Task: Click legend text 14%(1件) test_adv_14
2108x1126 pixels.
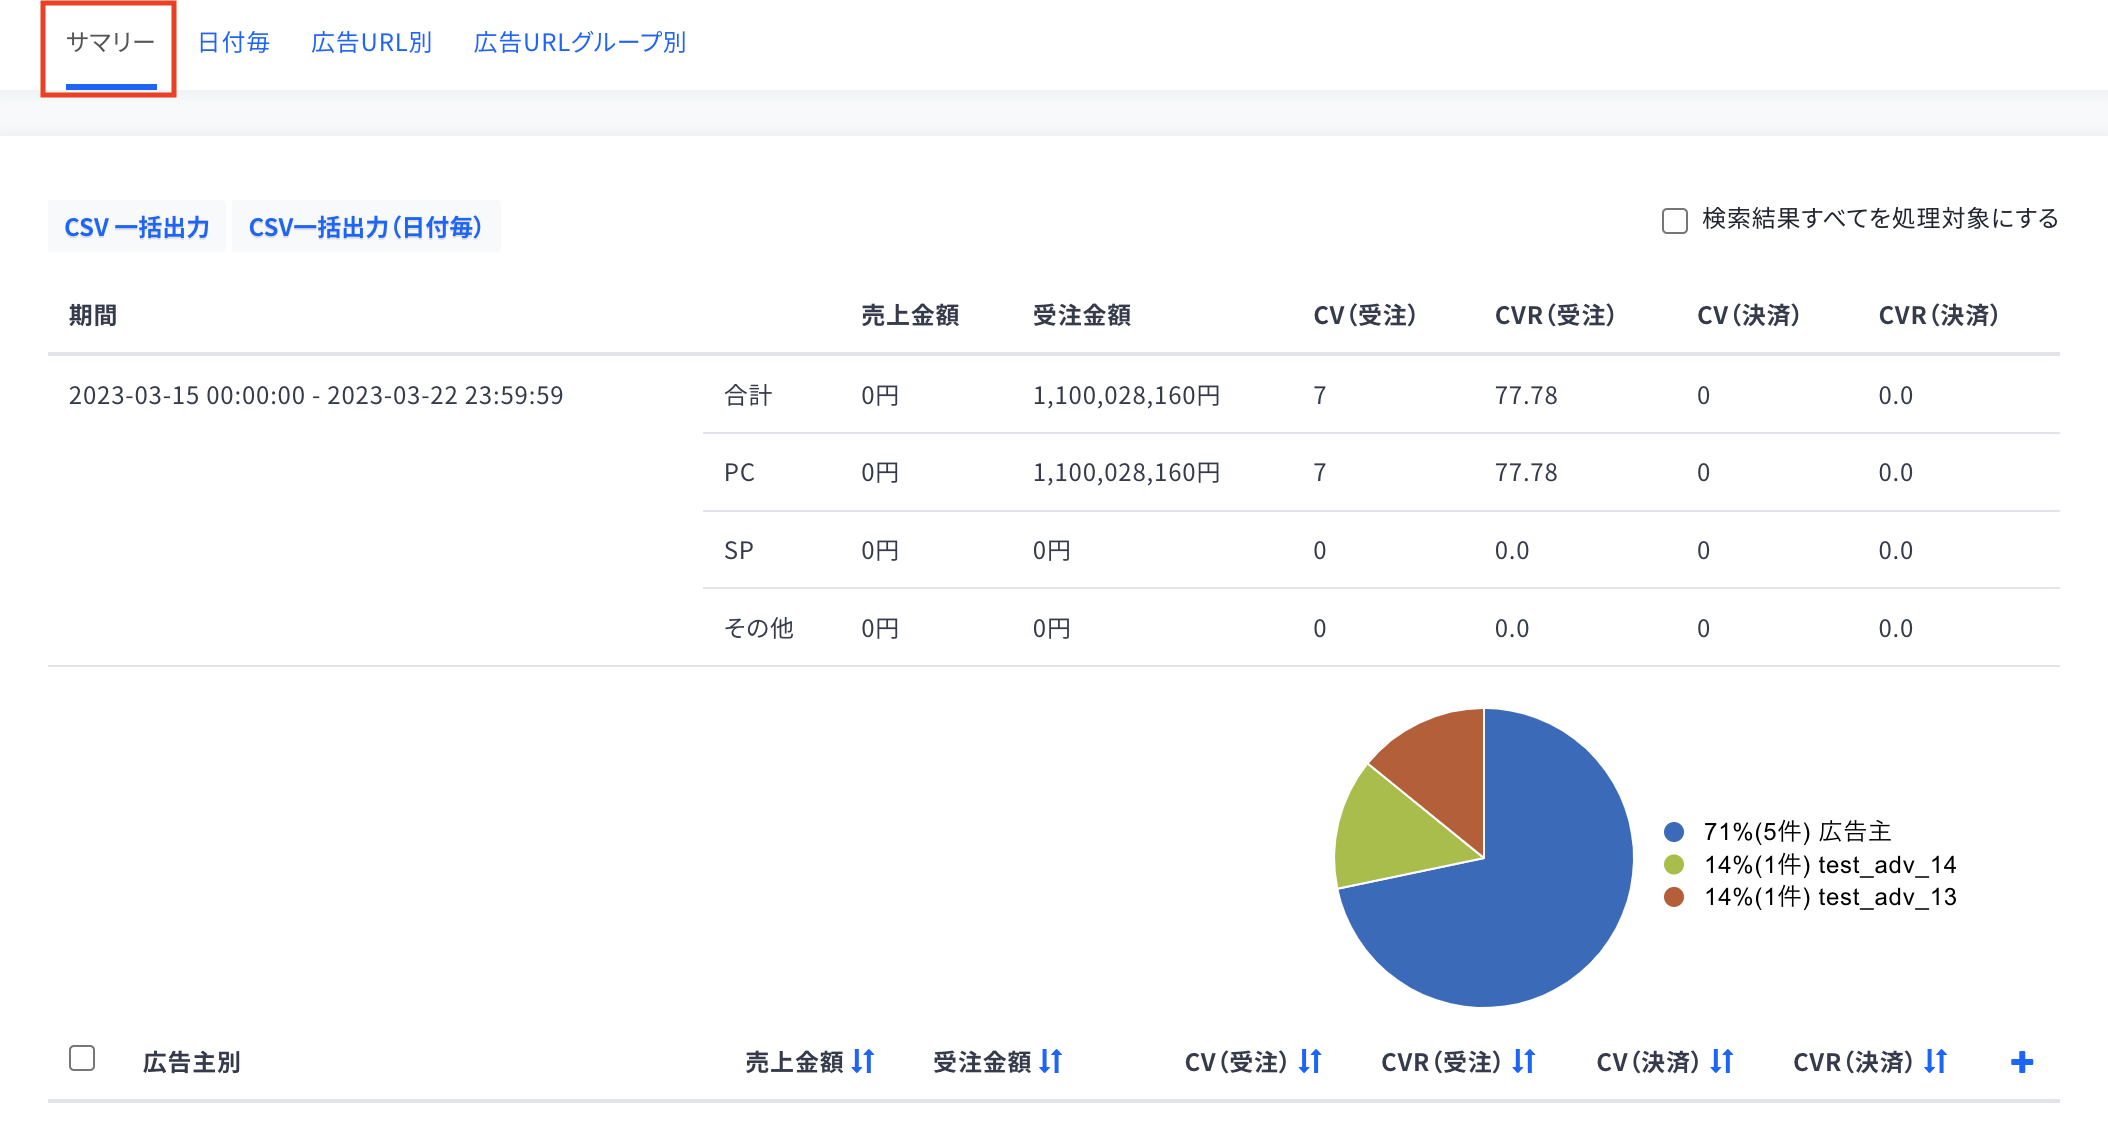Action: coord(1830,864)
